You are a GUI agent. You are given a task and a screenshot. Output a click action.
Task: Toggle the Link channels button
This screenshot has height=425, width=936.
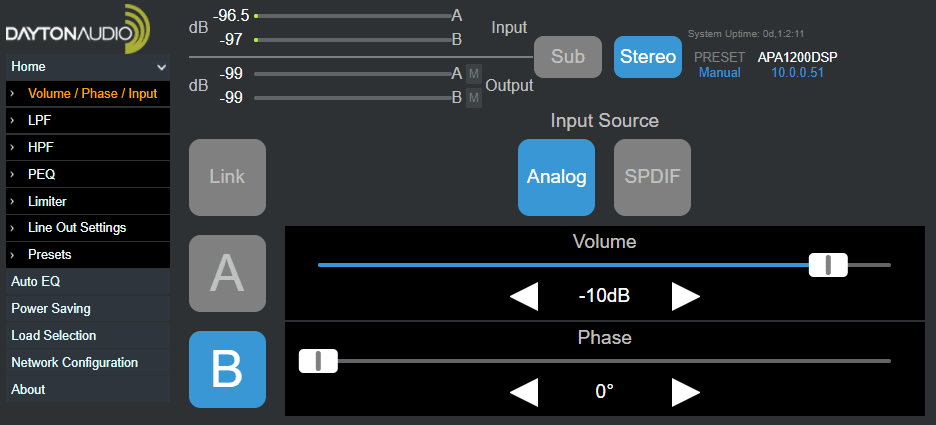pos(227,177)
